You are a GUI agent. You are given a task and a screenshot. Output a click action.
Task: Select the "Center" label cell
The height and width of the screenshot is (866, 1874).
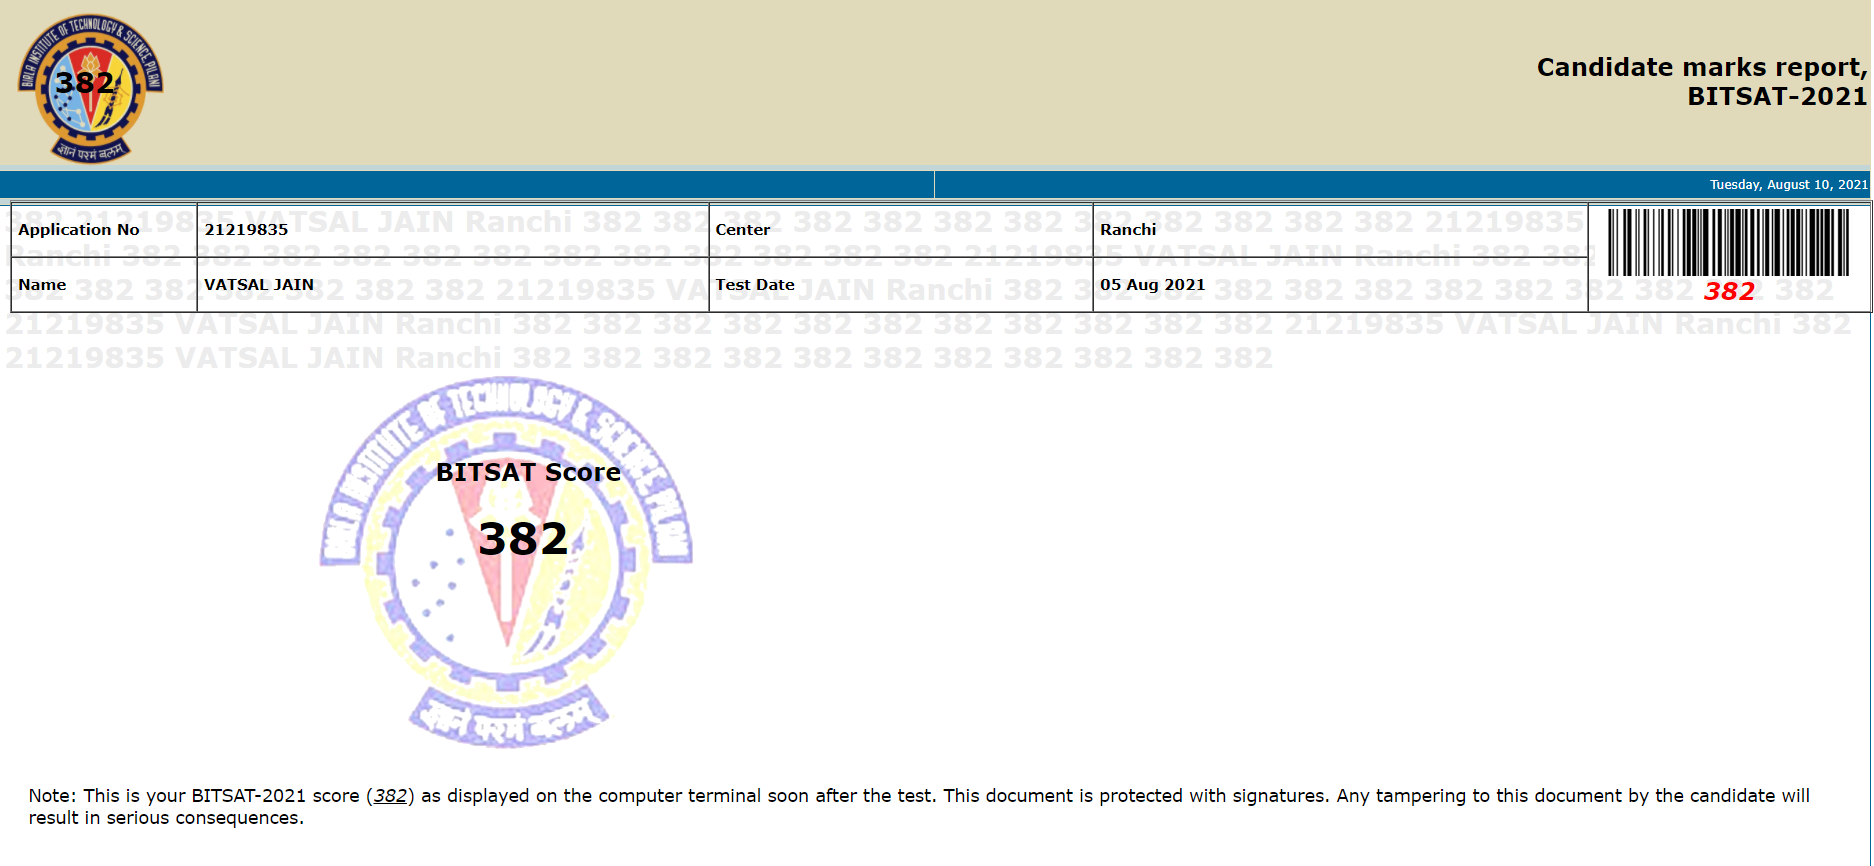743,230
